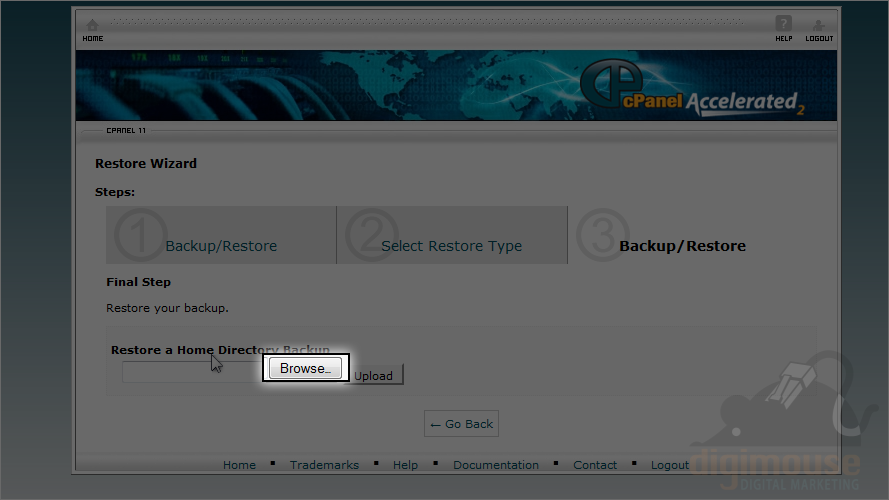The width and height of the screenshot is (889, 500).
Task: Open the Help icon in top-right header
Action: tap(784, 28)
